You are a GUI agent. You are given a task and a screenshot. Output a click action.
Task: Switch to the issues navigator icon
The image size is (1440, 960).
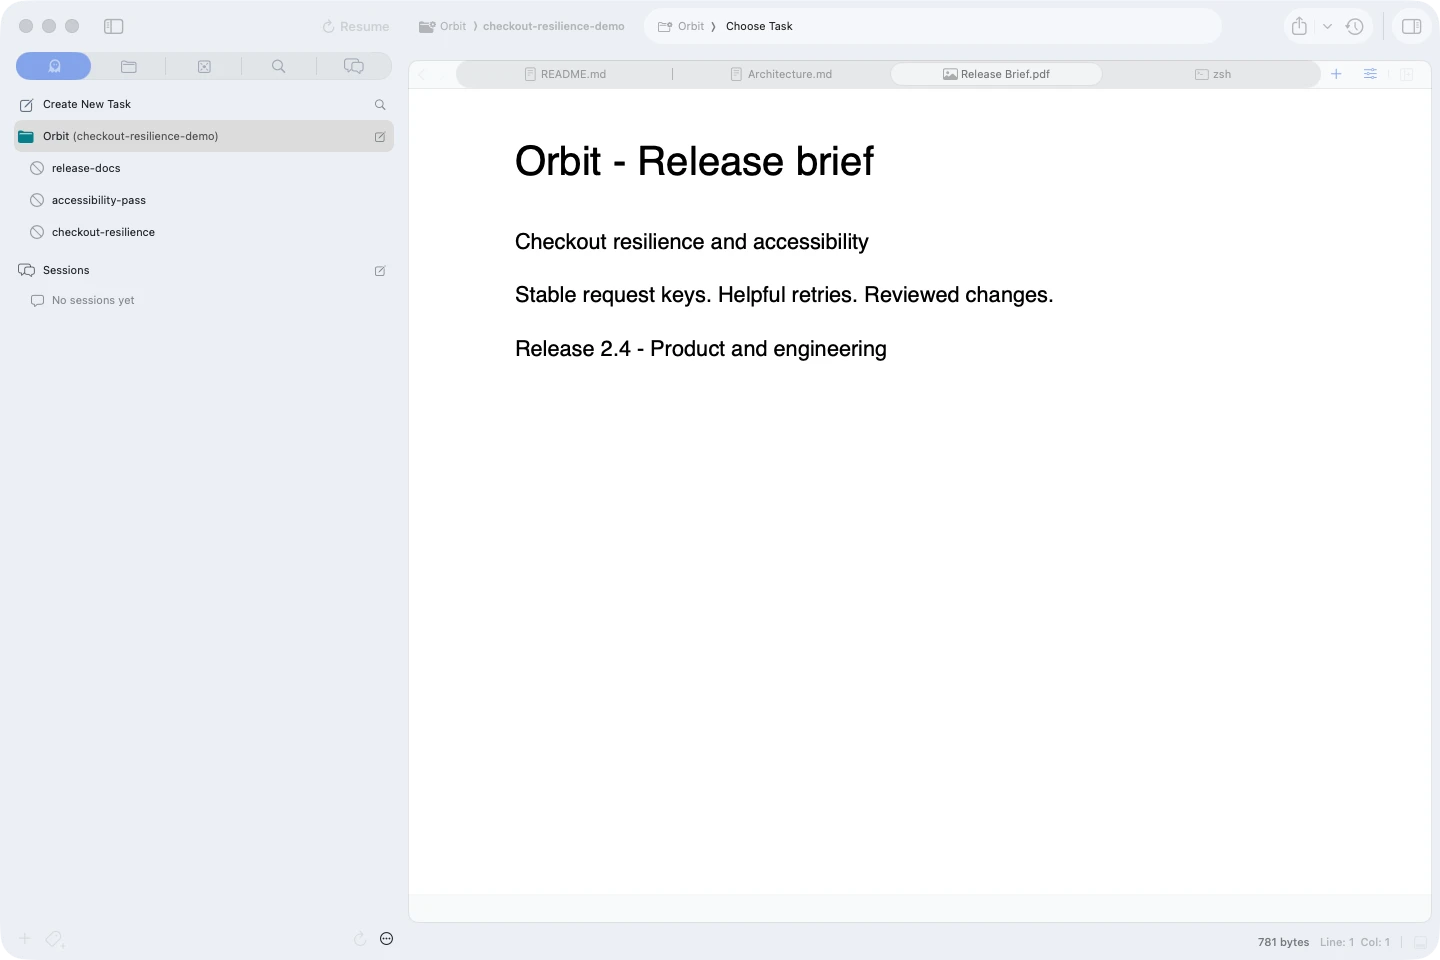(204, 66)
